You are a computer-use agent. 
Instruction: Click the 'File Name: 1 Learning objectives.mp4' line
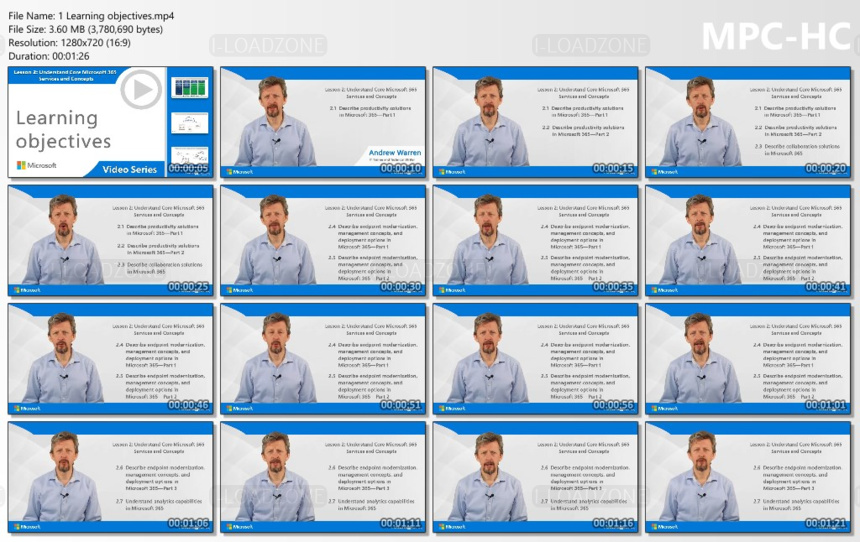[91, 16]
